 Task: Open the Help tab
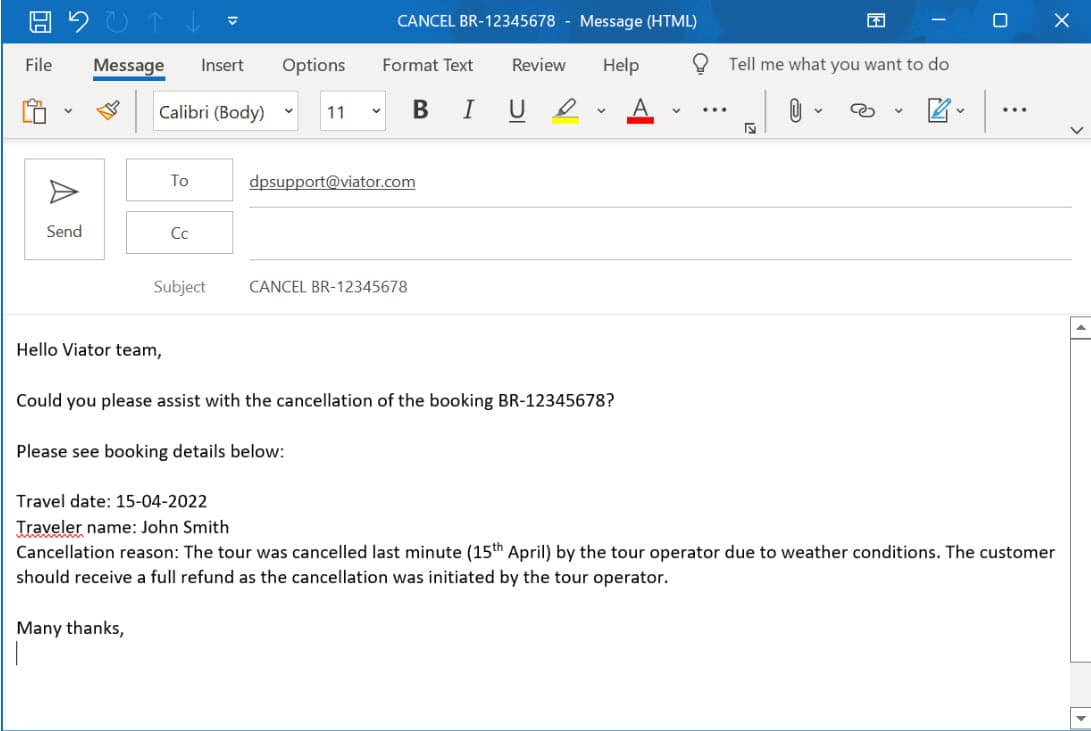coord(621,65)
